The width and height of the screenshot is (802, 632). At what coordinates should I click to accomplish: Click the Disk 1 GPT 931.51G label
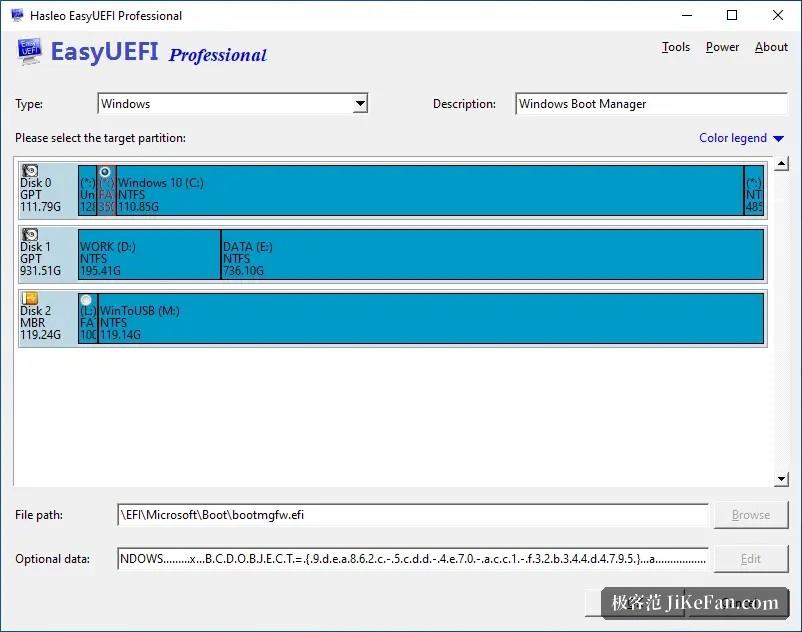point(40,259)
